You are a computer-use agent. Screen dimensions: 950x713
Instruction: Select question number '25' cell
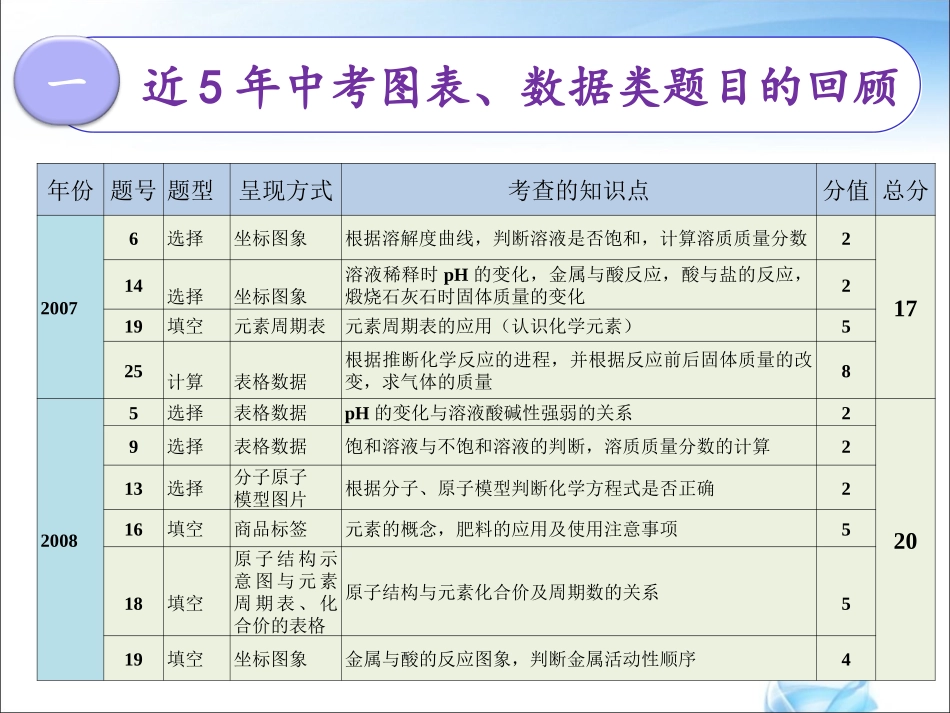click(x=133, y=371)
